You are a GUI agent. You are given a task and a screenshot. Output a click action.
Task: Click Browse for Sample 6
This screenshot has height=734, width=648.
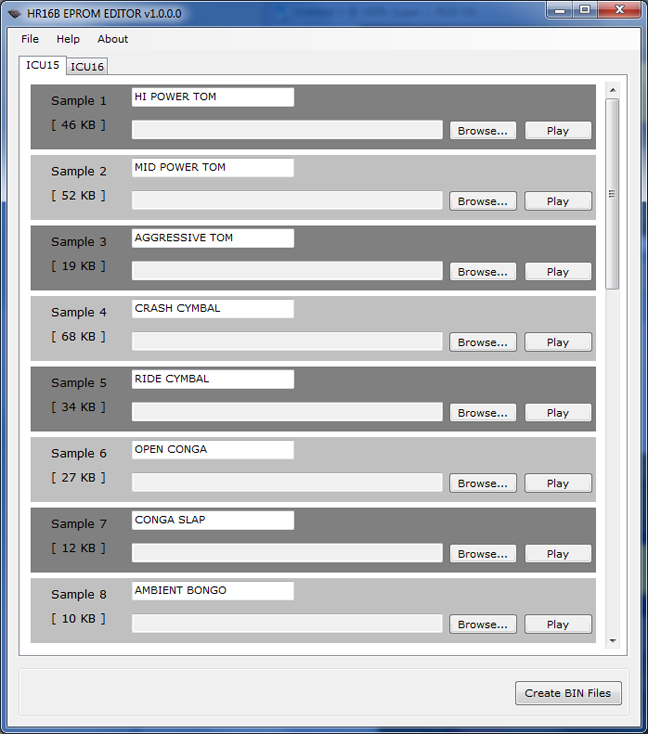click(x=483, y=483)
